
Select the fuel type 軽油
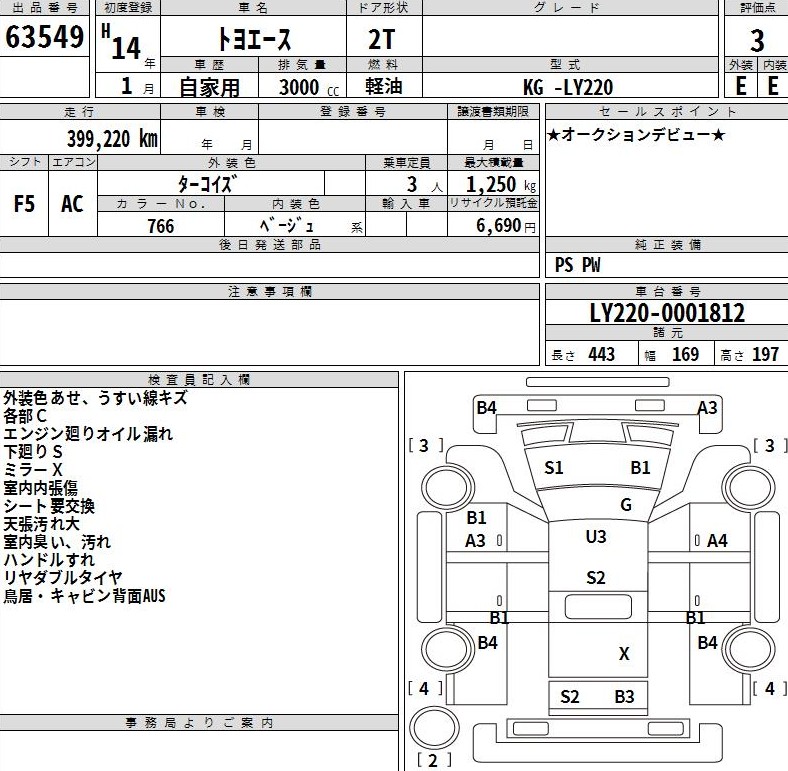[383, 86]
